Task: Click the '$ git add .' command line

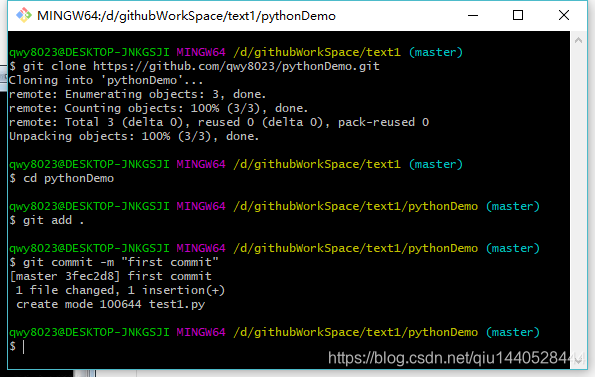Action: (x=47, y=220)
